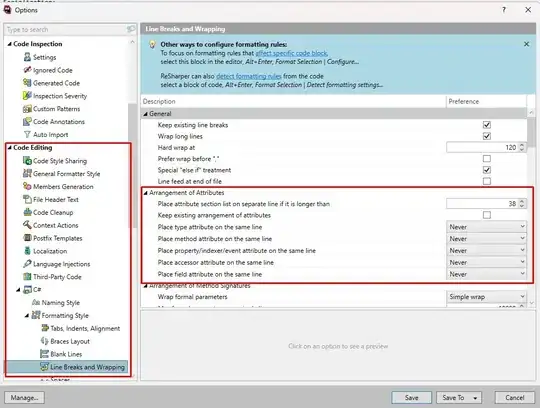Click the Code Annotations icon

point(27,122)
